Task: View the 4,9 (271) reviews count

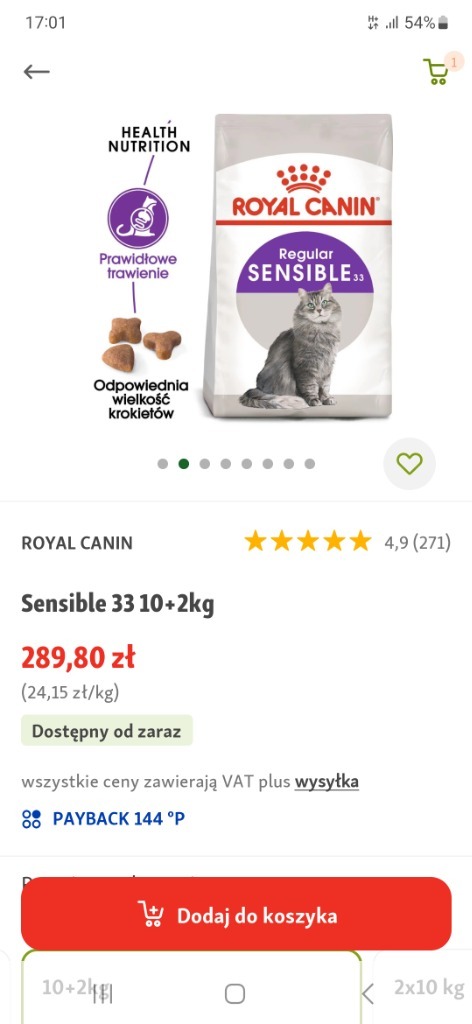Action: [418, 543]
